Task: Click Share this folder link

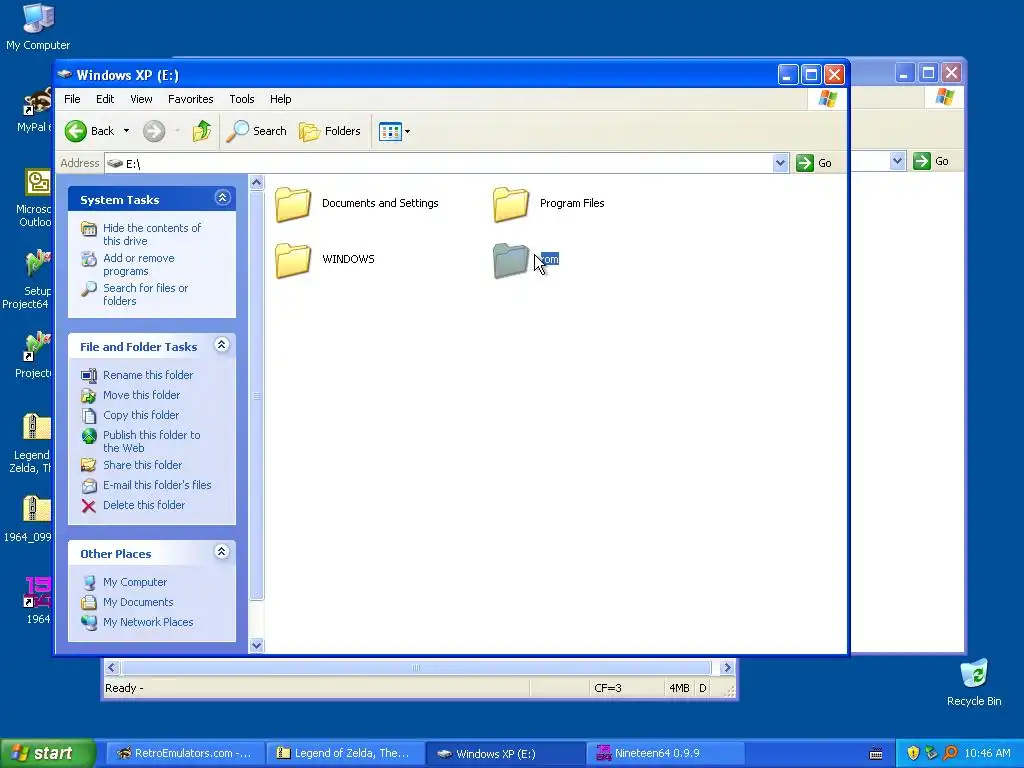Action: [142, 465]
